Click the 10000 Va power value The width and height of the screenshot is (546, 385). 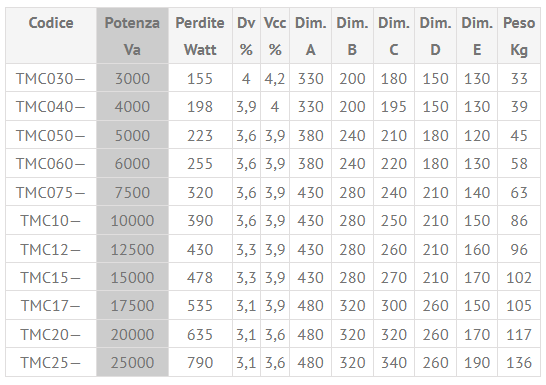pyautogui.click(x=132, y=220)
